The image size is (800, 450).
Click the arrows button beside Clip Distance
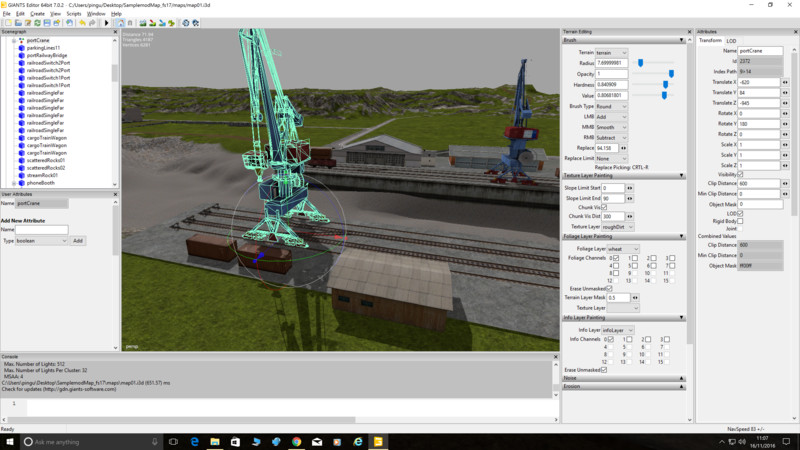point(785,183)
